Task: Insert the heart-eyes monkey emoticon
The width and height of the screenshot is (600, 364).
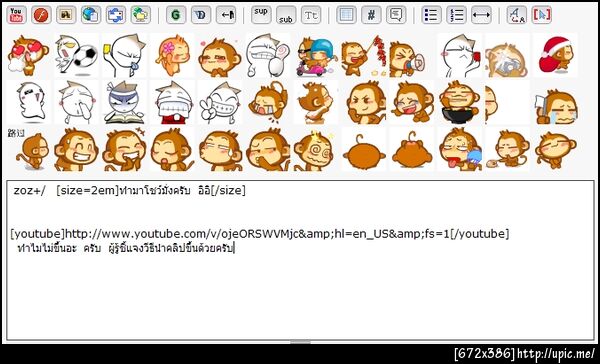Action: pyautogui.click(x=28, y=55)
